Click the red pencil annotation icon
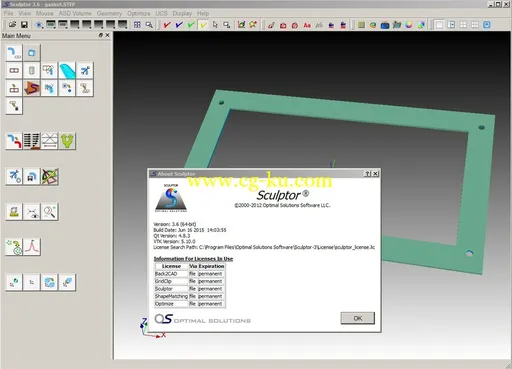 coord(271,25)
